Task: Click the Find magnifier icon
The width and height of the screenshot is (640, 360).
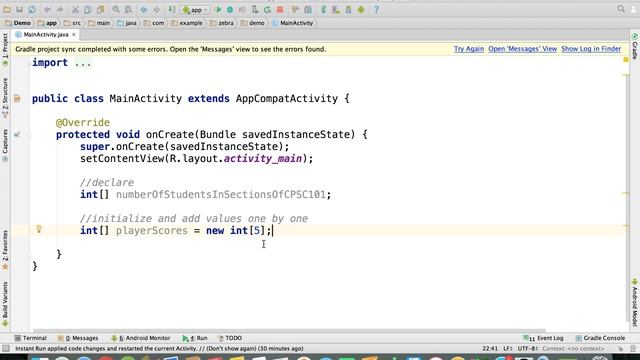Action: [x=116, y=9]
